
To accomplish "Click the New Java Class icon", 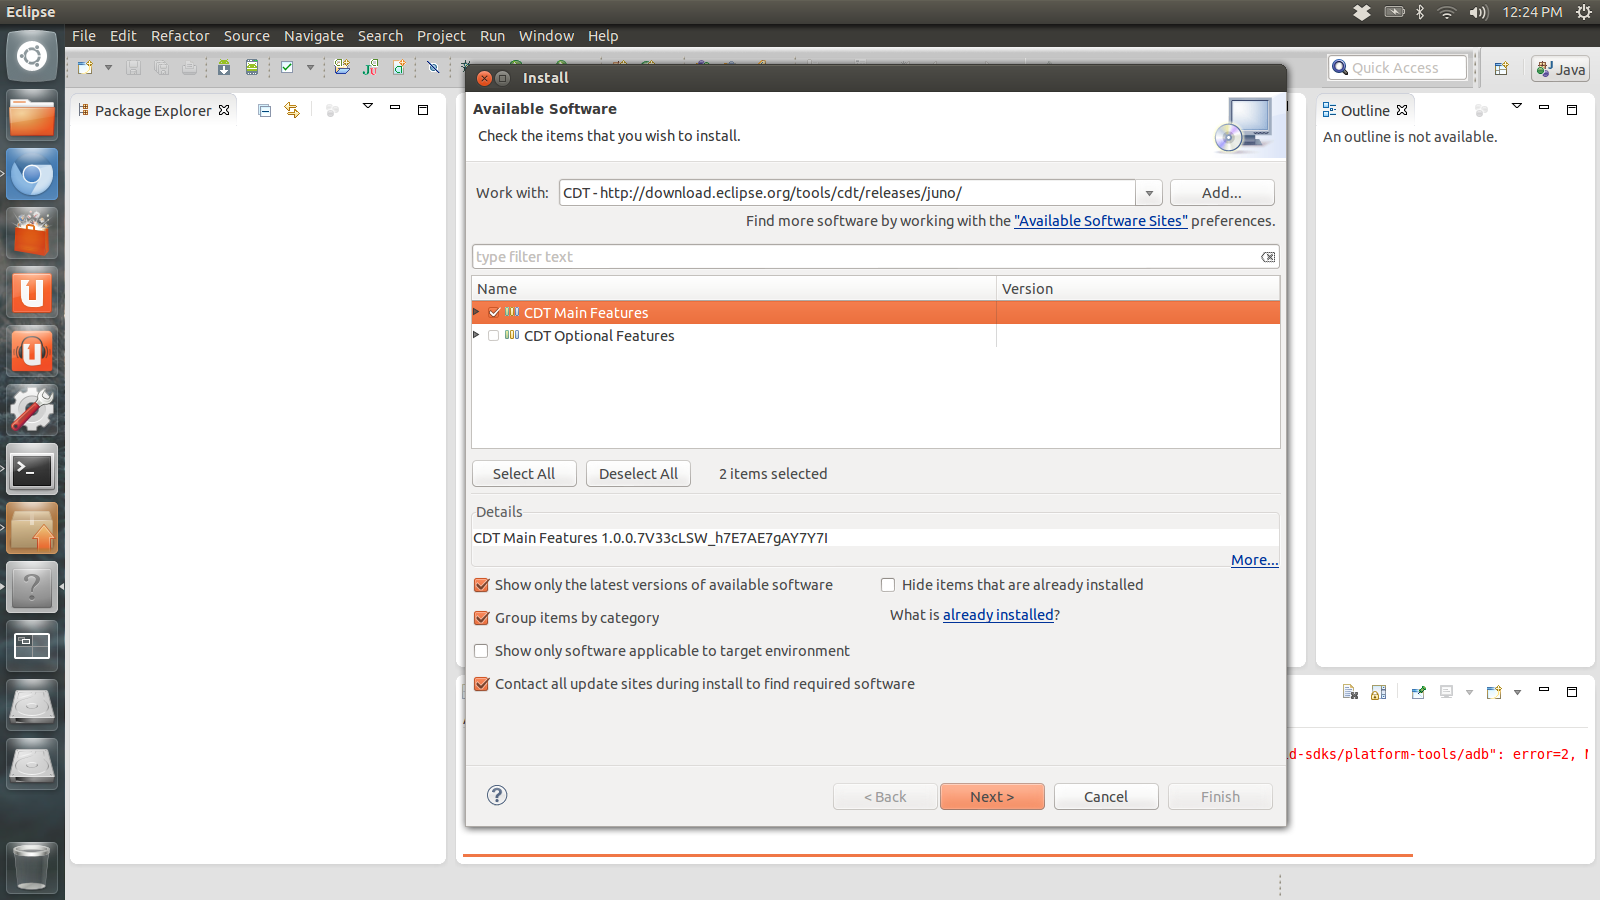I will click(399, 67).
